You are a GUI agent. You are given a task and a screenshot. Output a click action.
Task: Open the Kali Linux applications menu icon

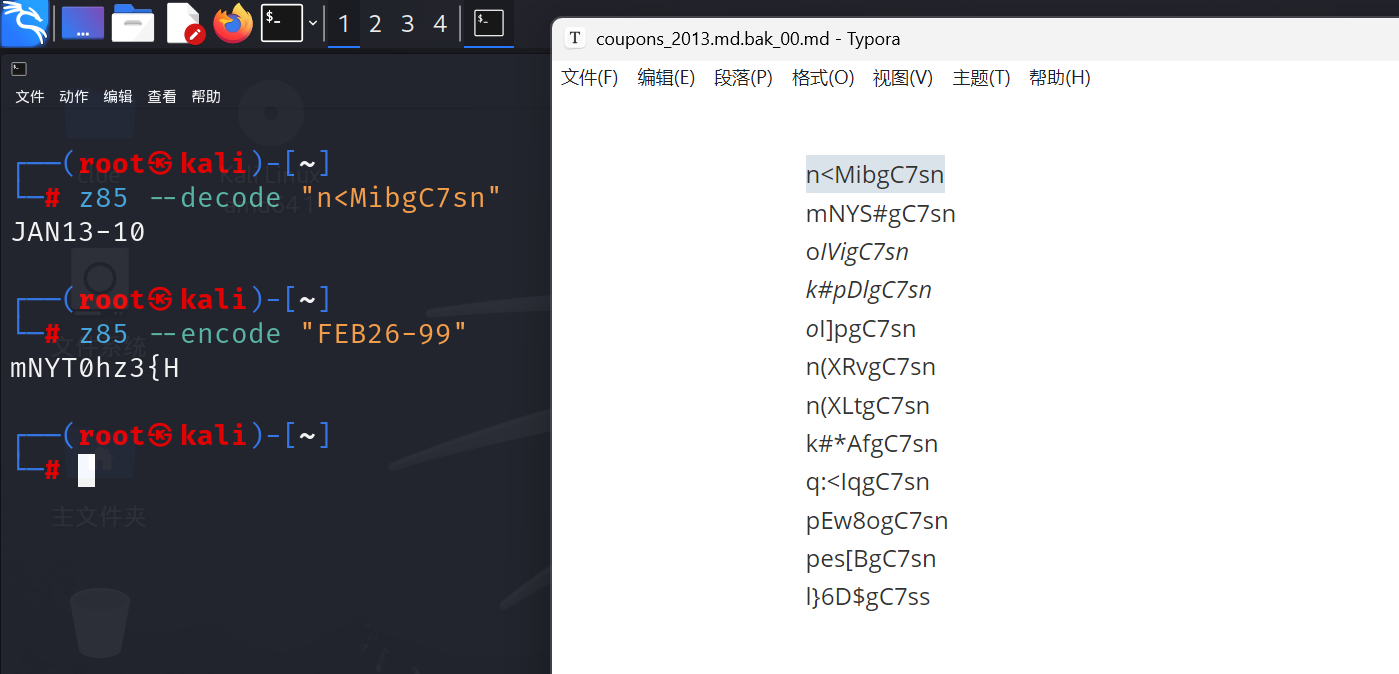[x=24, y=23]
